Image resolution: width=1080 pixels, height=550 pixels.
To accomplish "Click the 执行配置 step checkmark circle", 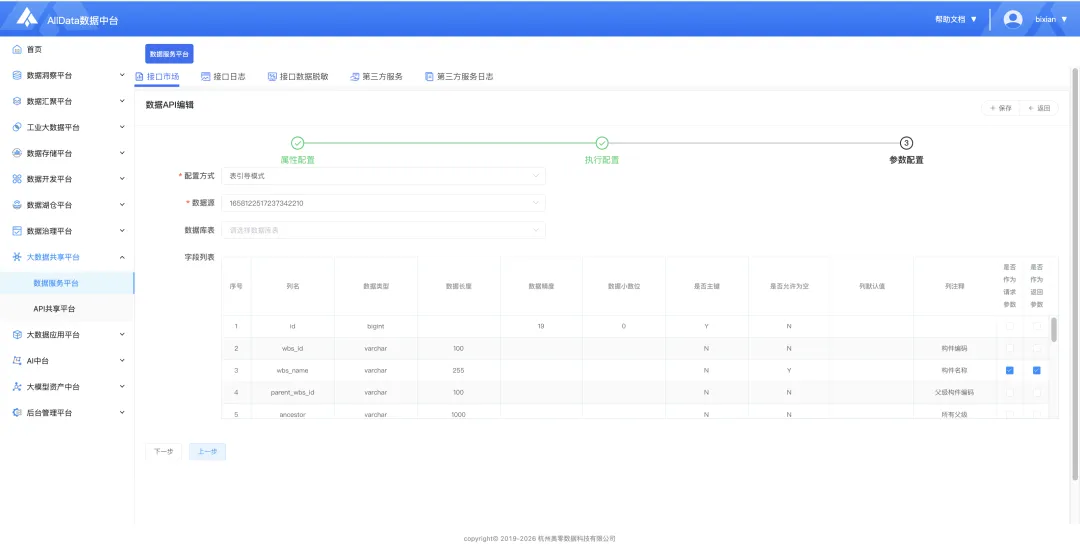I will (x=602, y=143).
